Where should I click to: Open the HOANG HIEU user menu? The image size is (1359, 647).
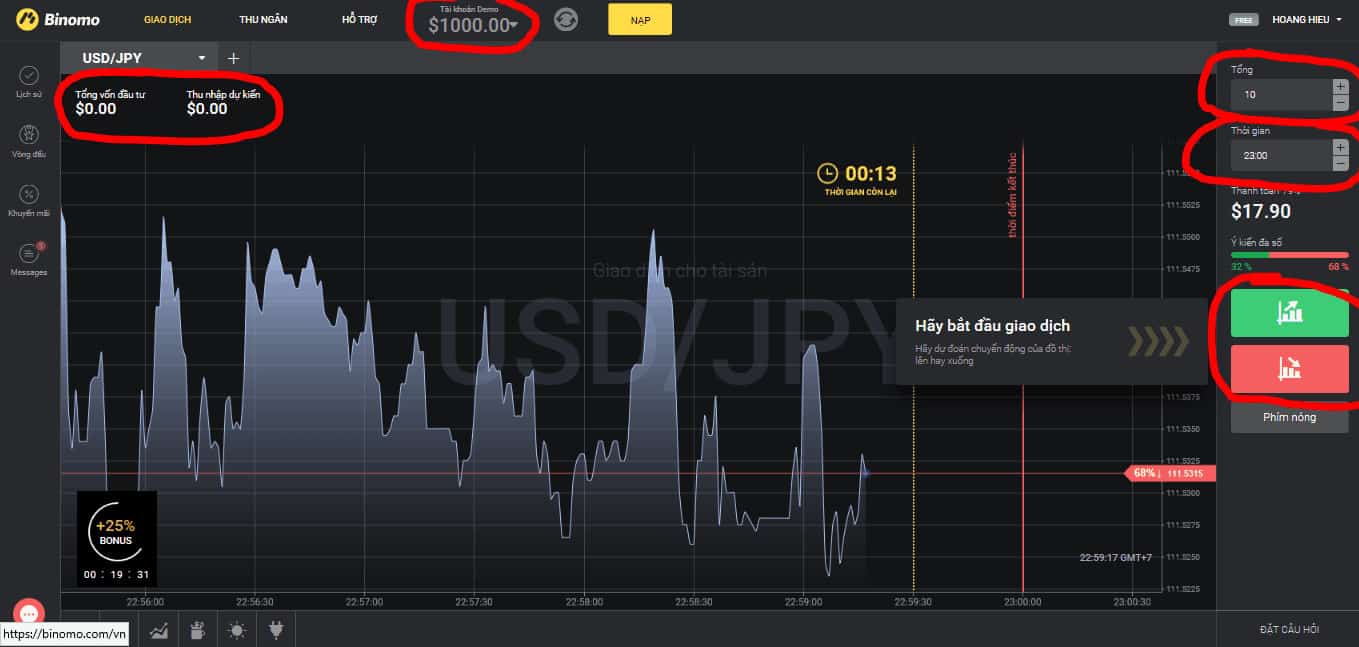(x=1306, y=19)
